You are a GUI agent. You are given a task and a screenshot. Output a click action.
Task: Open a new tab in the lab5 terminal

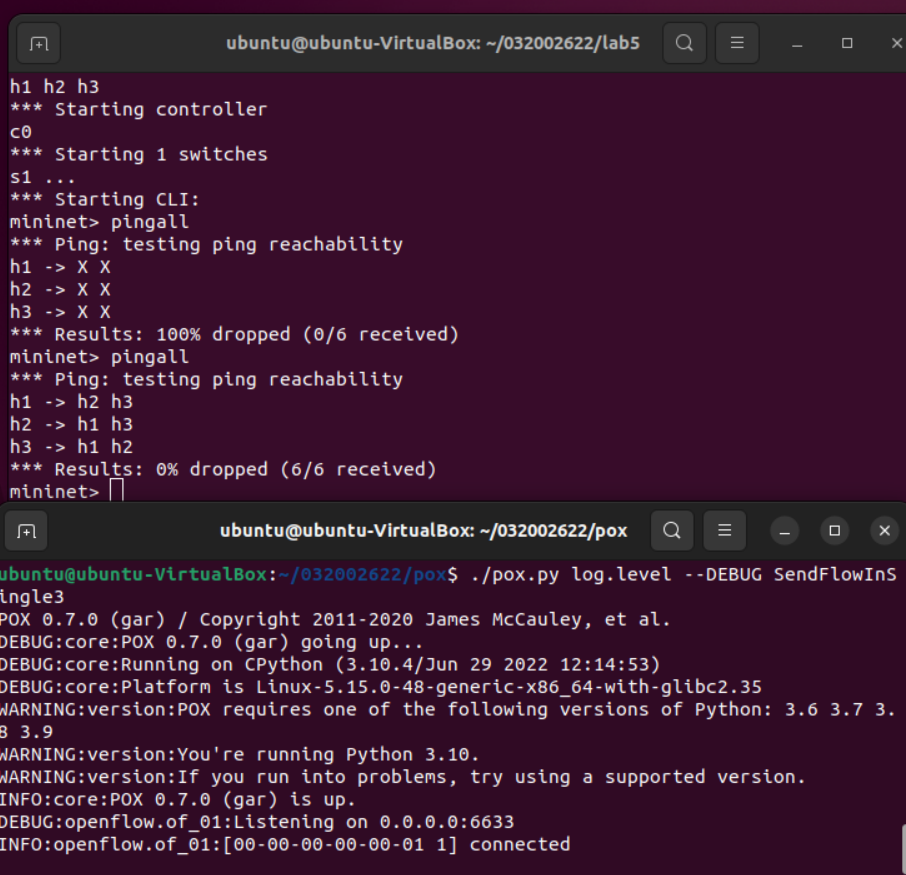click(39, 43)
